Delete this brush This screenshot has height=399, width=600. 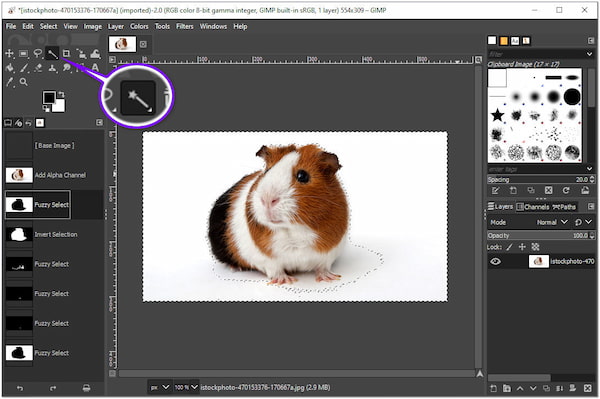click(x=549, y=191)
